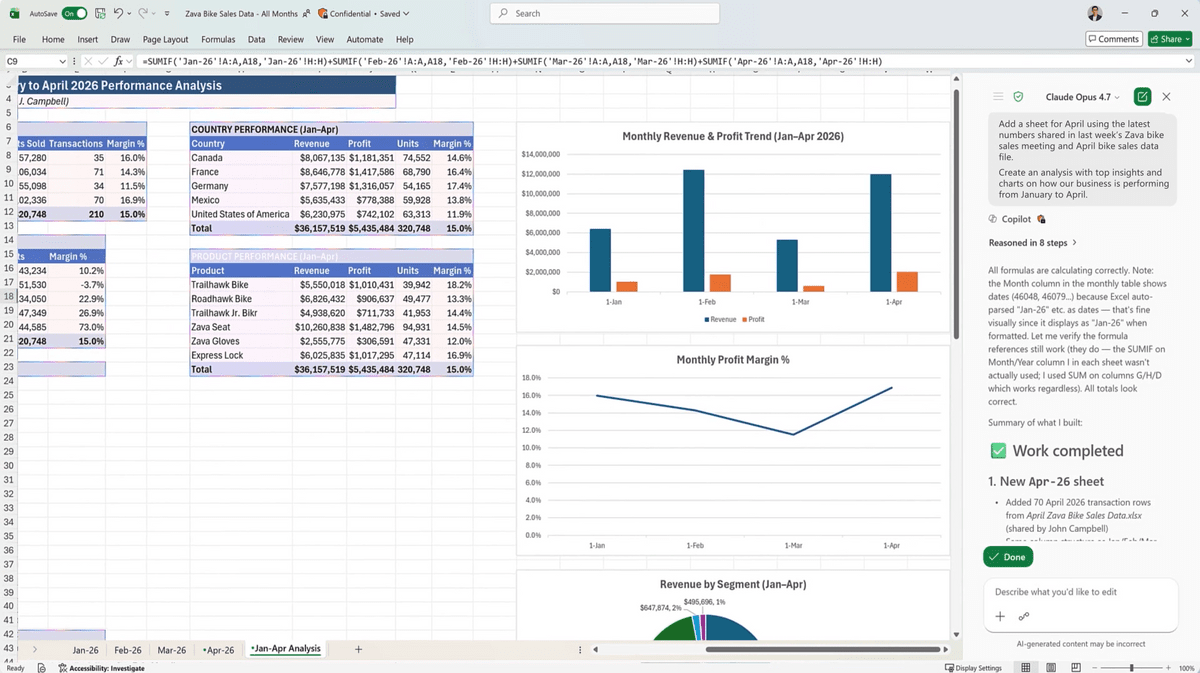Click the Save icon in title bar
Image resolution: width=1200 pixels, height=673 pixels.
point(101,14)
